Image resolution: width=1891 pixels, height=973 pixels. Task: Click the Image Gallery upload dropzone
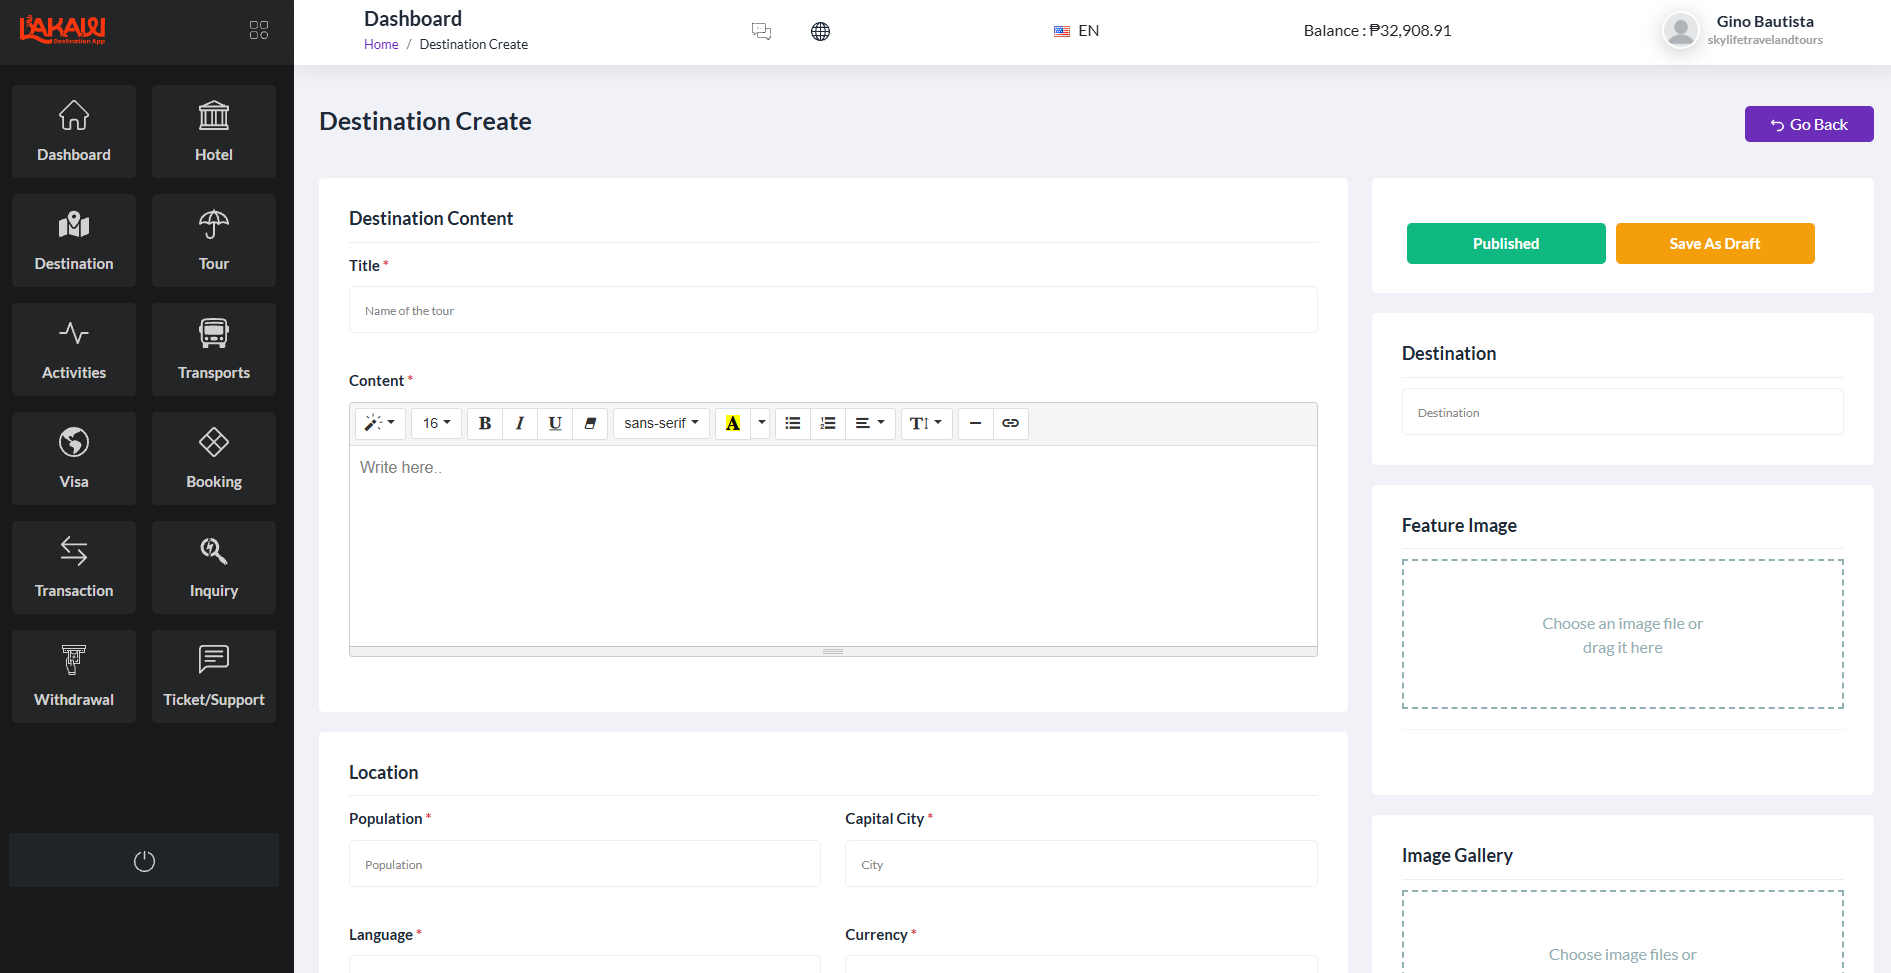click(x=1622, y=931)
